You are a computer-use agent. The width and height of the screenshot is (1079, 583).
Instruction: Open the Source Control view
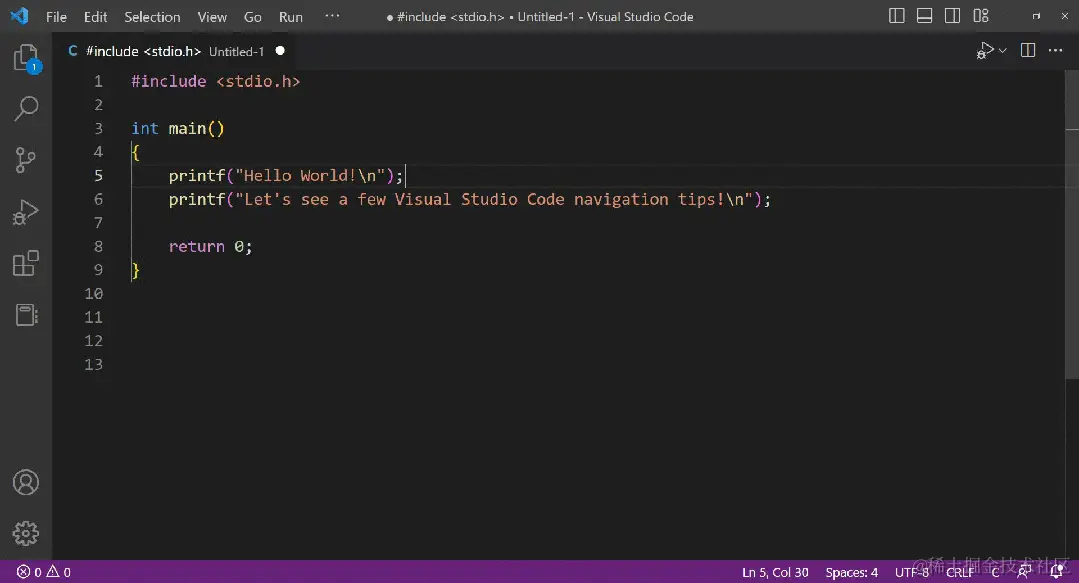[x=25, y=160]
